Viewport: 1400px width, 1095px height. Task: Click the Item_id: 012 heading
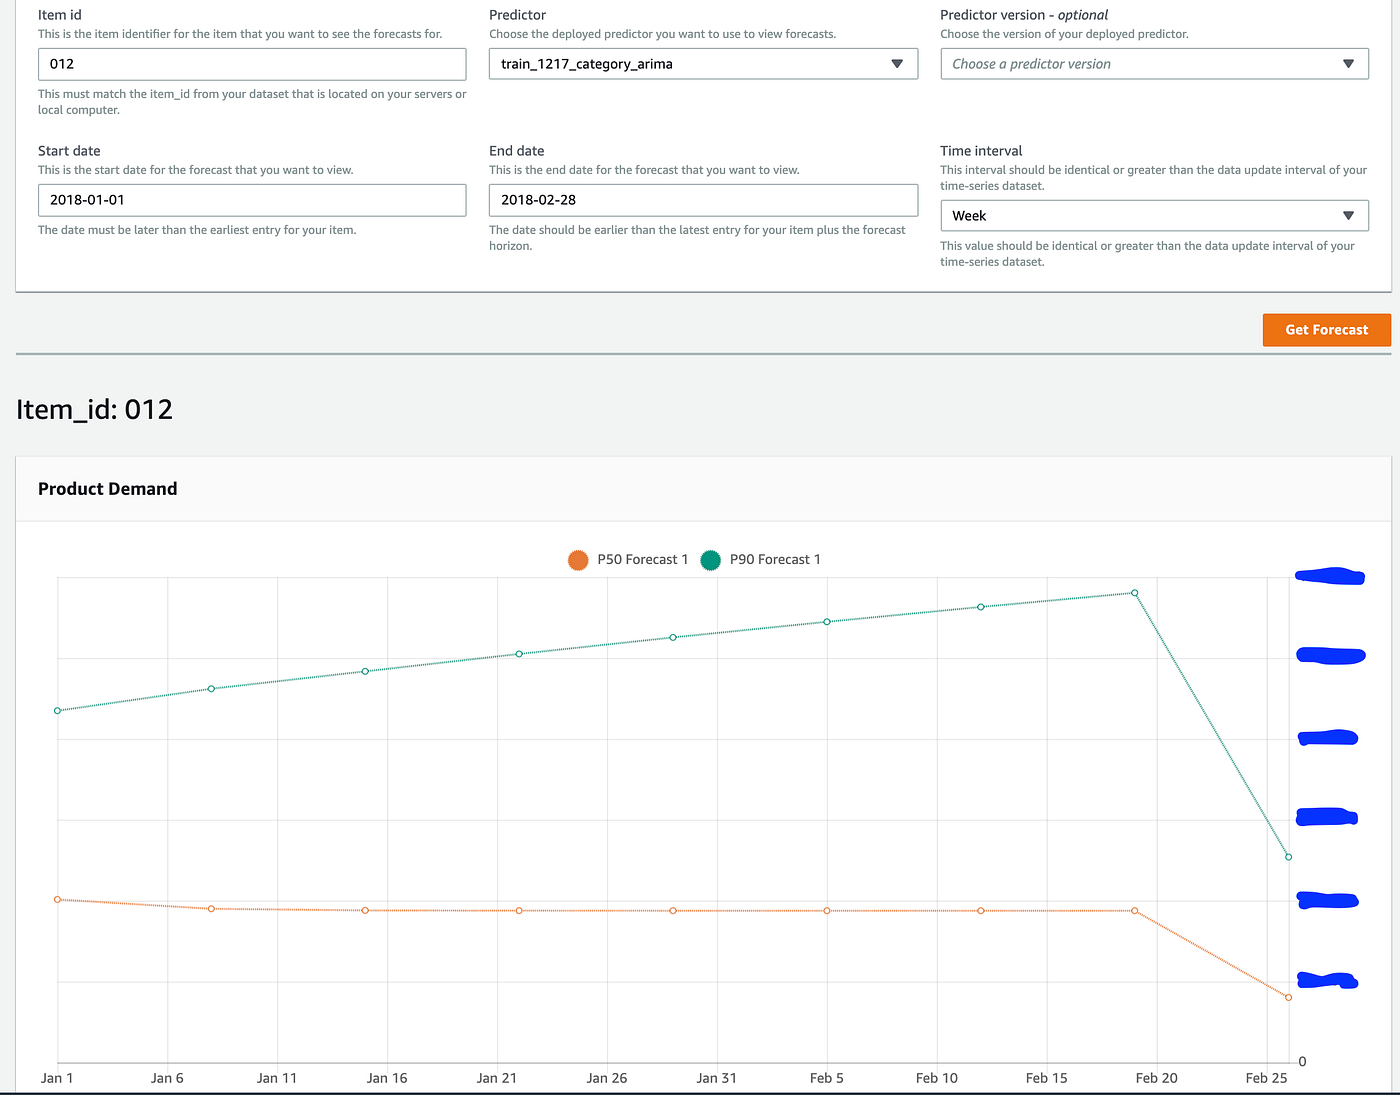click(x=94, y=409)
